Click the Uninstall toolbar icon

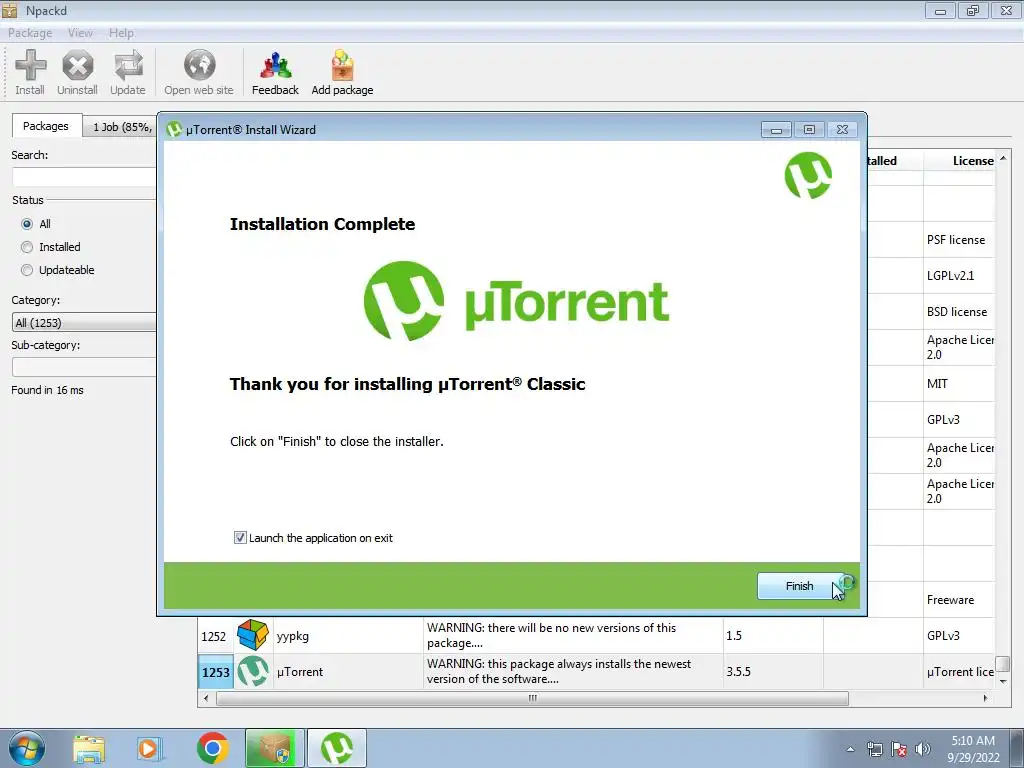[x=77, y=72]
